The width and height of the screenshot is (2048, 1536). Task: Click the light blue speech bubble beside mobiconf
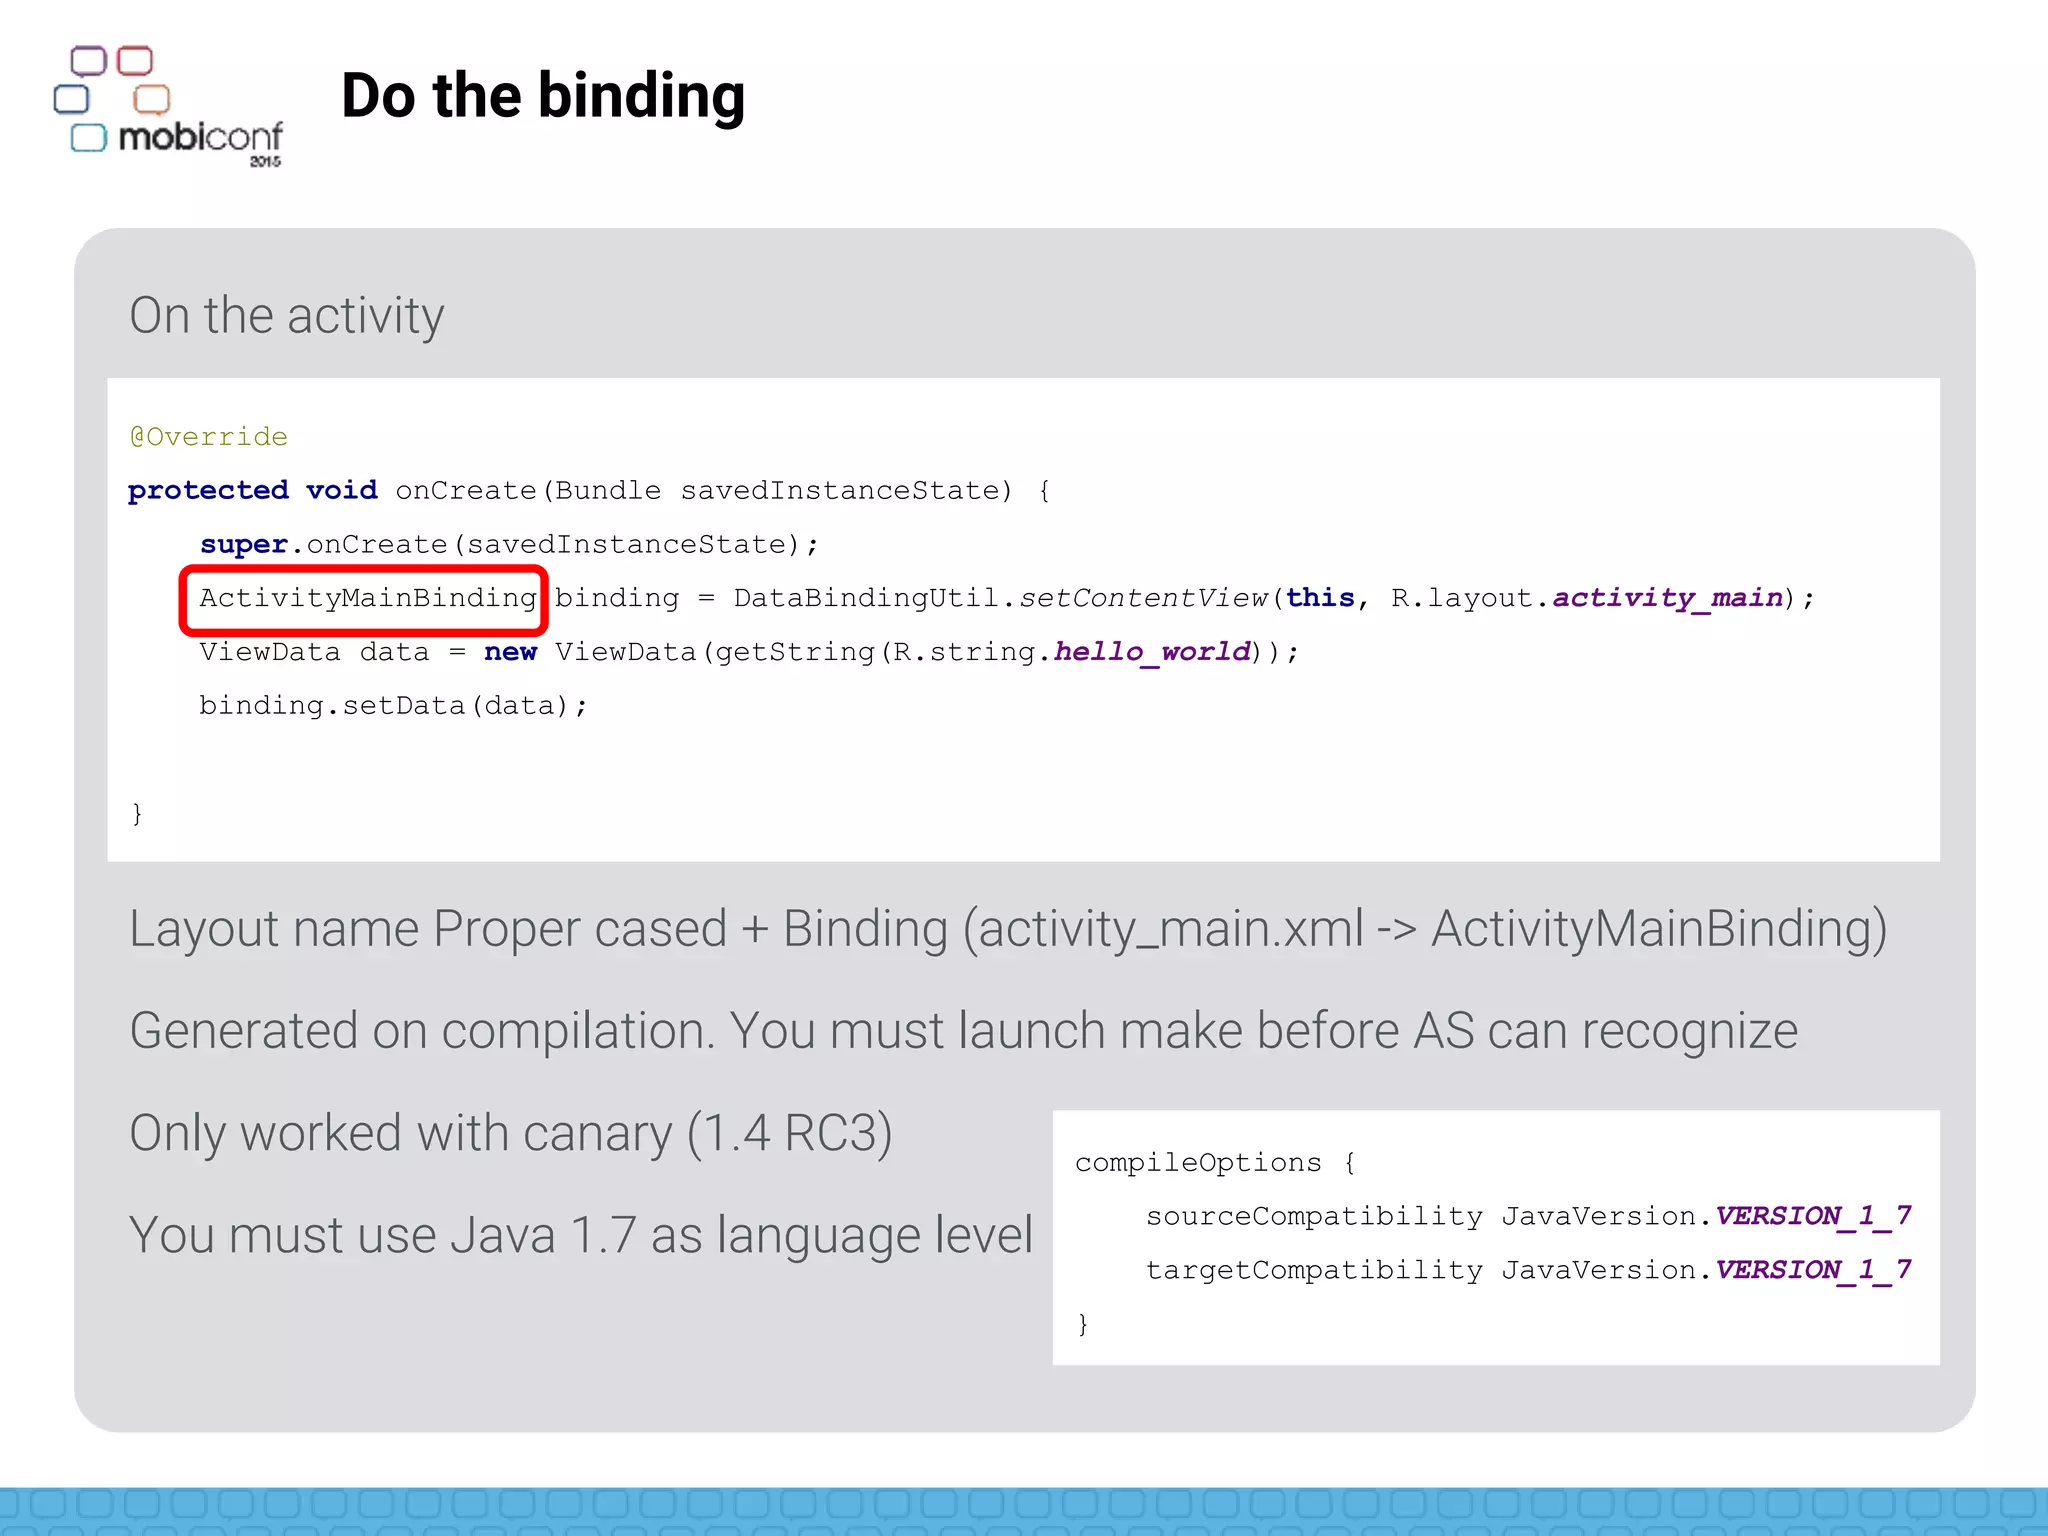coord(88,138)
